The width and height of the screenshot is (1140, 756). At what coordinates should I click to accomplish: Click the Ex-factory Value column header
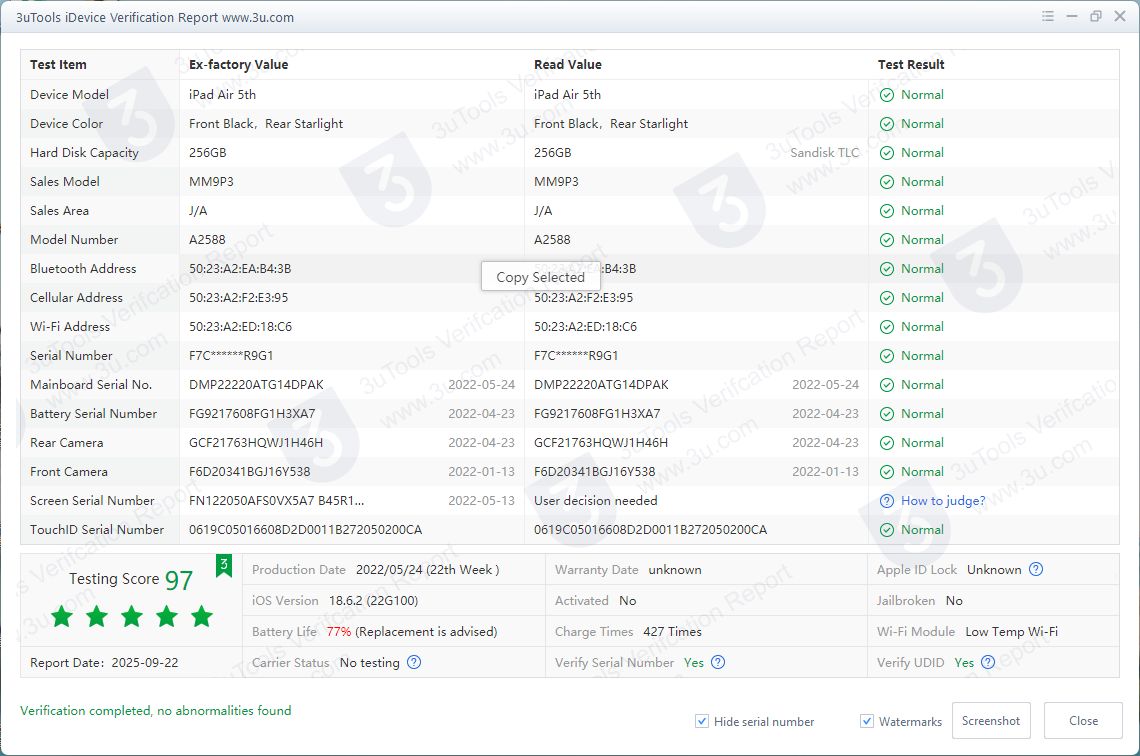coord(238,65)
